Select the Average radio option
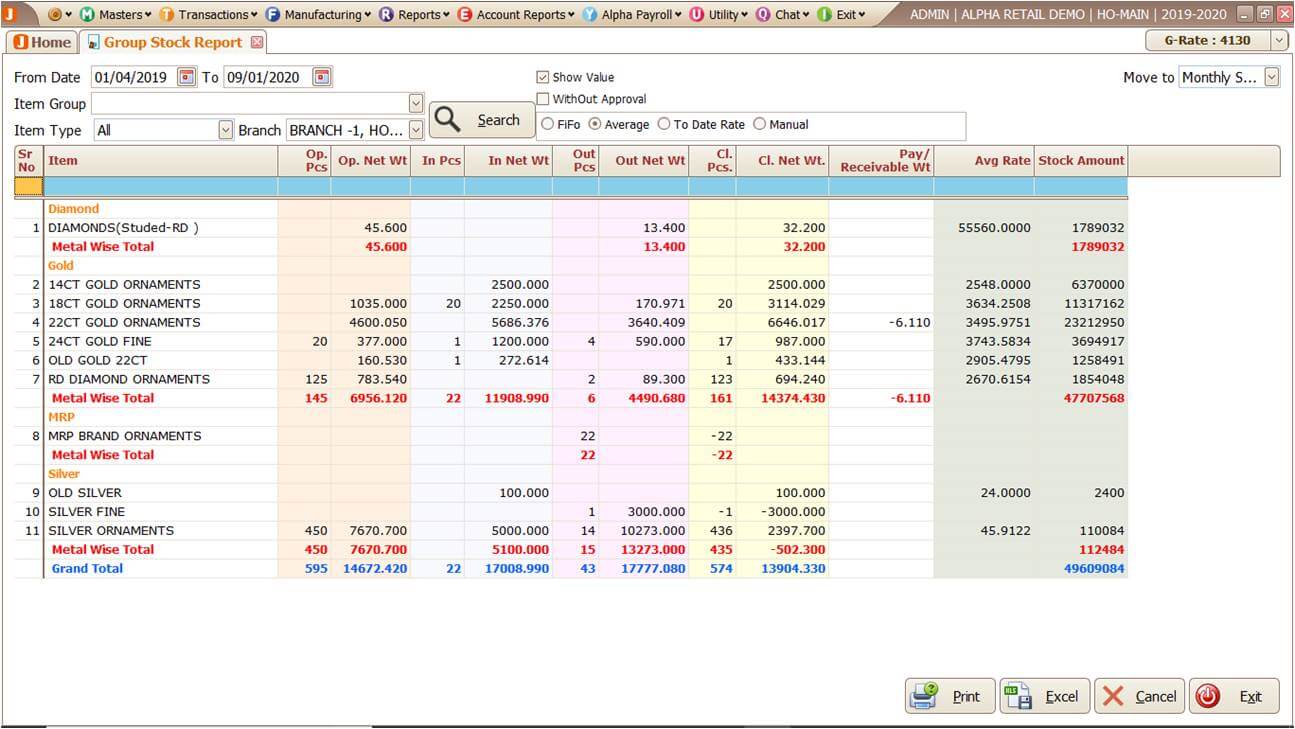Screen dimensions: 1295x729 tap(595, 124)
